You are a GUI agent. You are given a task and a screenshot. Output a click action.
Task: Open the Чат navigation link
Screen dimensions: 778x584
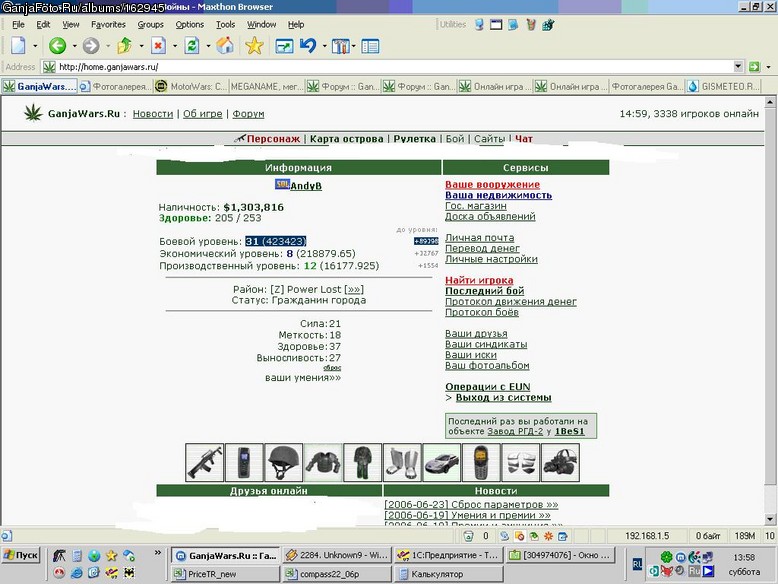click(x=523, y=139)
